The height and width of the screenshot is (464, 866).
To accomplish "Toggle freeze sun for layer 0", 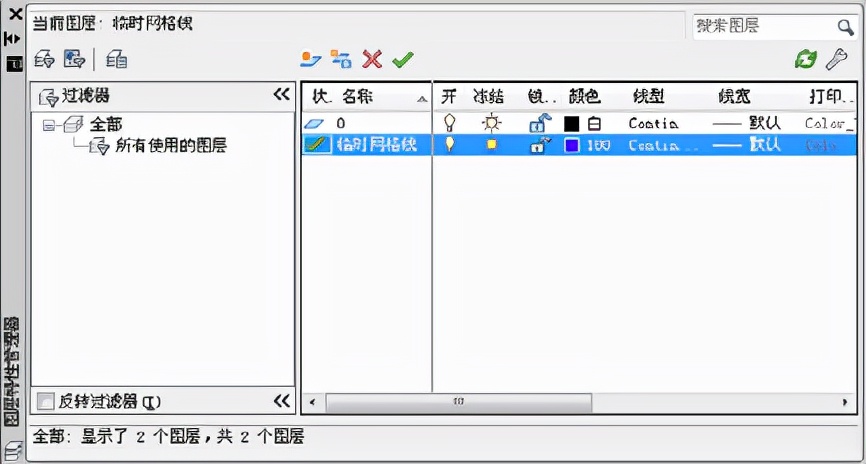I will pyautogui.click(x=490, y=123).
